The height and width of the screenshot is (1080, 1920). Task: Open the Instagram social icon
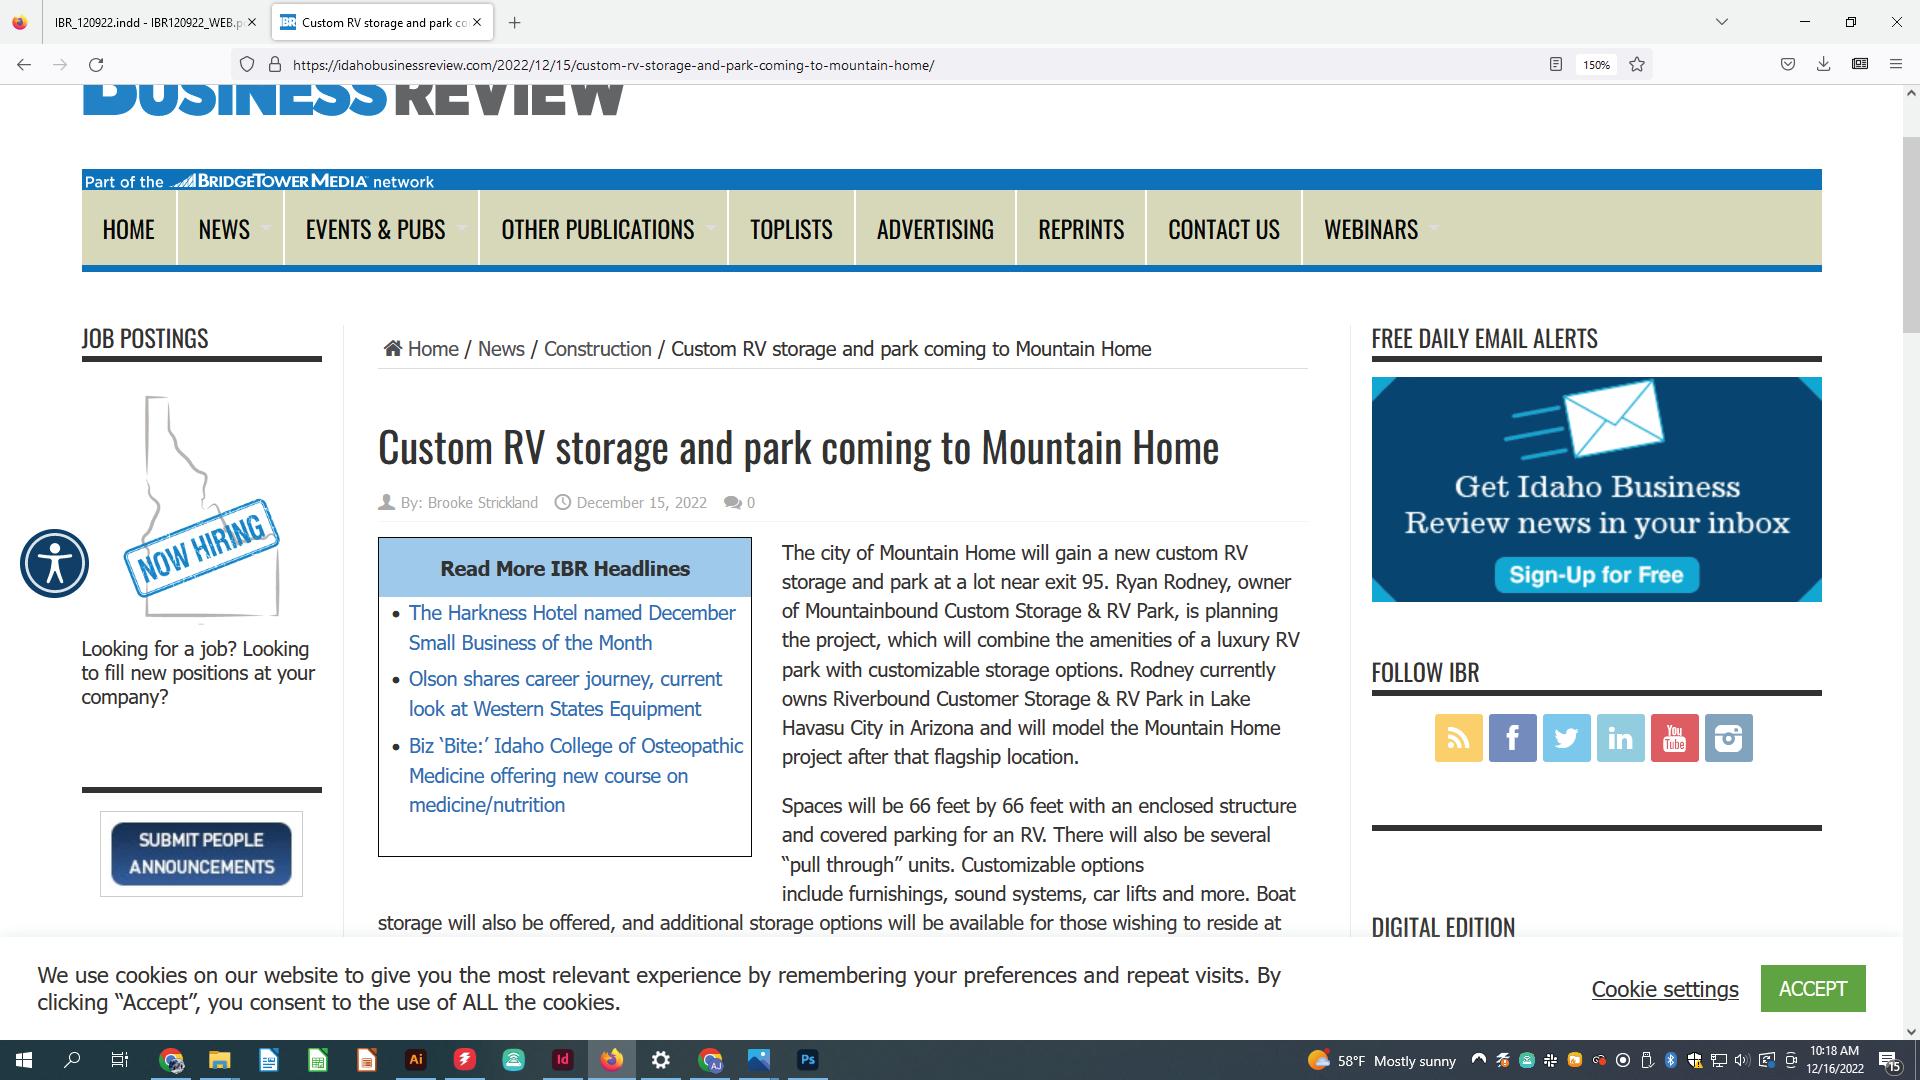coord(1728,738)
